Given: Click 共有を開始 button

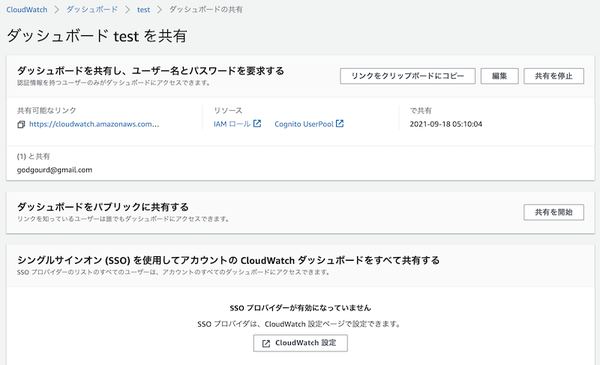Looking at the screenshot, I should (554, 212).
